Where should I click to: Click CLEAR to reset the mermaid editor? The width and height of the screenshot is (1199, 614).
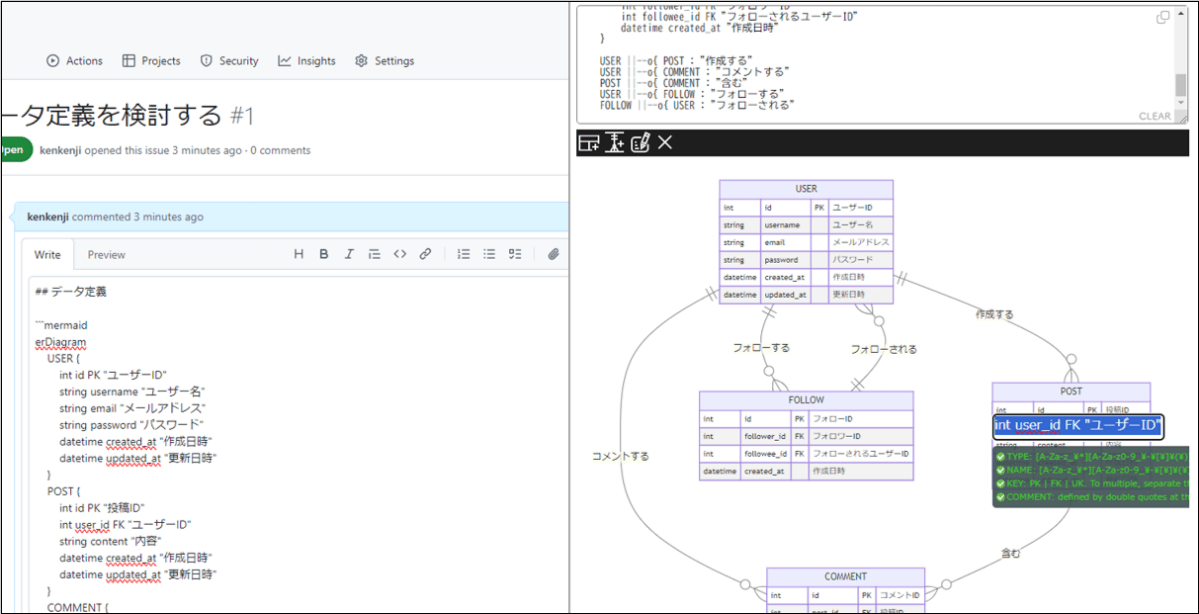point(1156,115)
